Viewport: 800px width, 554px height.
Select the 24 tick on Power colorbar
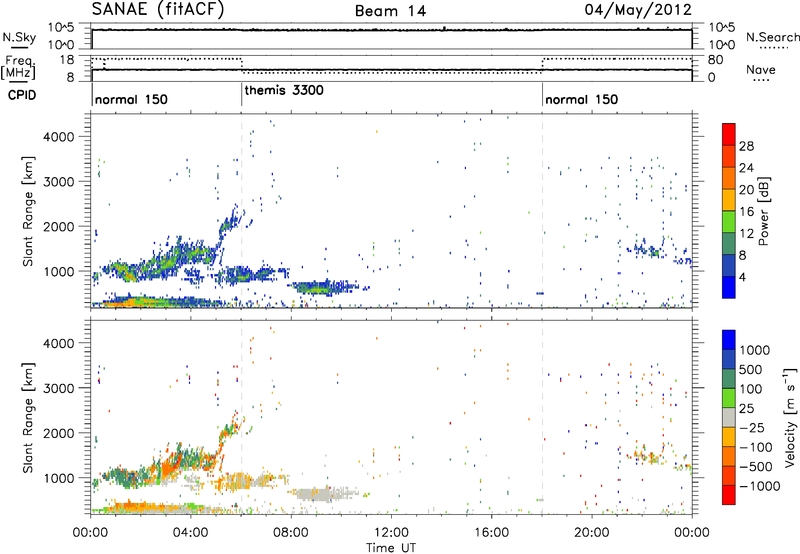click(746, 168)
